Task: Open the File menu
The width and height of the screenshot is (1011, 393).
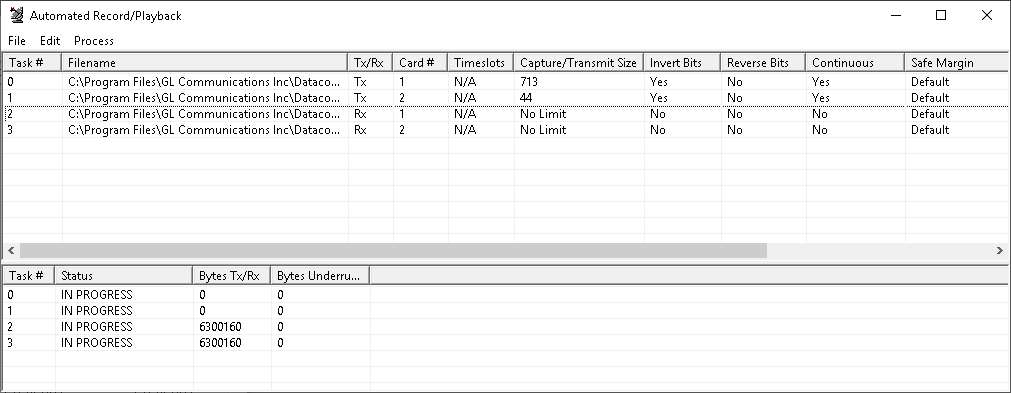Action: tap(17, 41)
